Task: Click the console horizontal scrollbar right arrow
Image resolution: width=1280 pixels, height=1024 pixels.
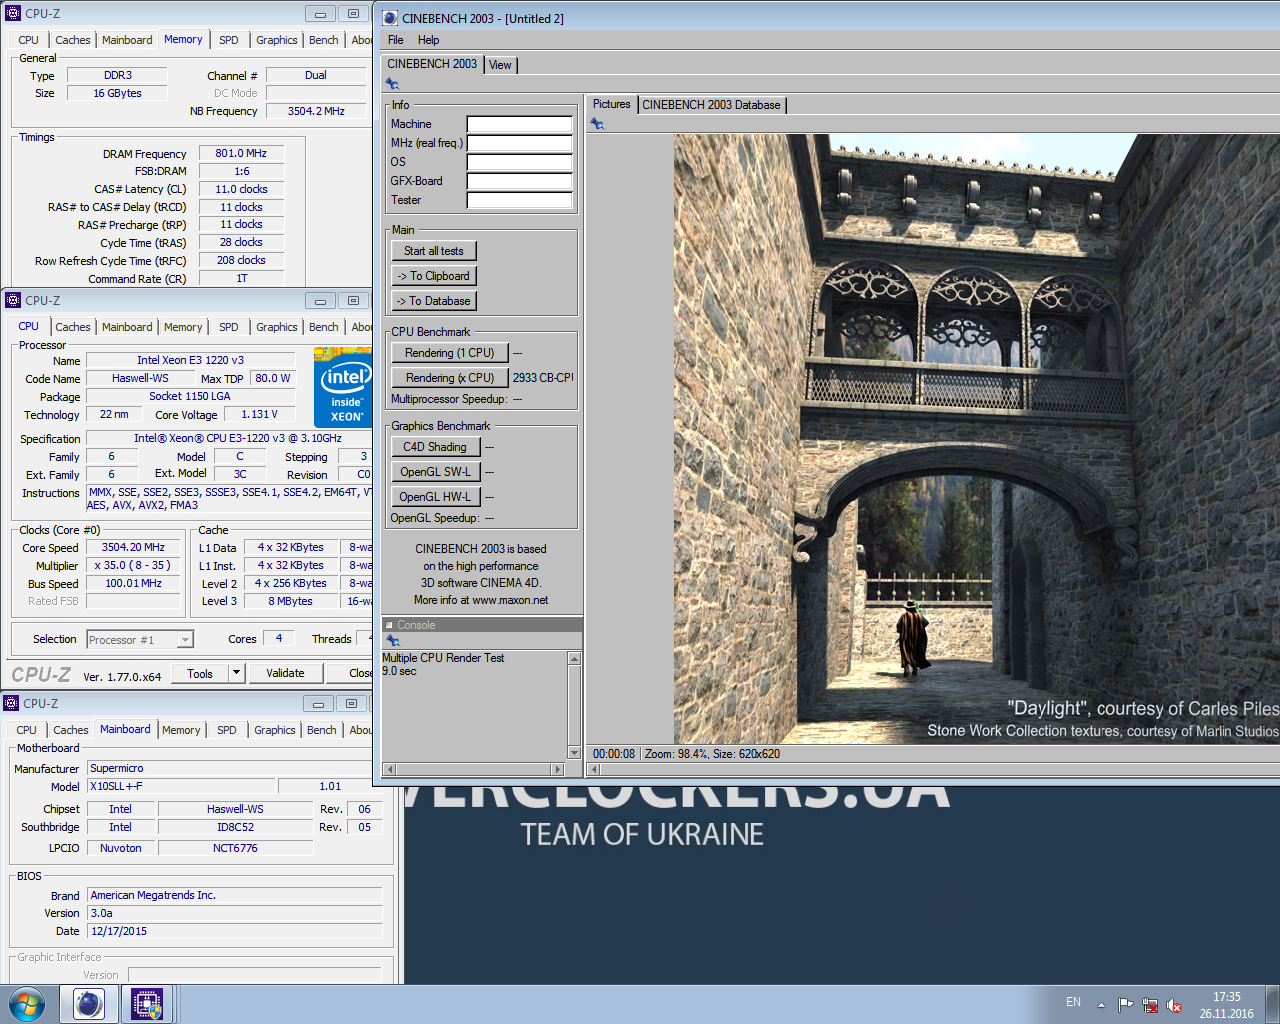Action: pyautogui.click(x=558, y=769)
